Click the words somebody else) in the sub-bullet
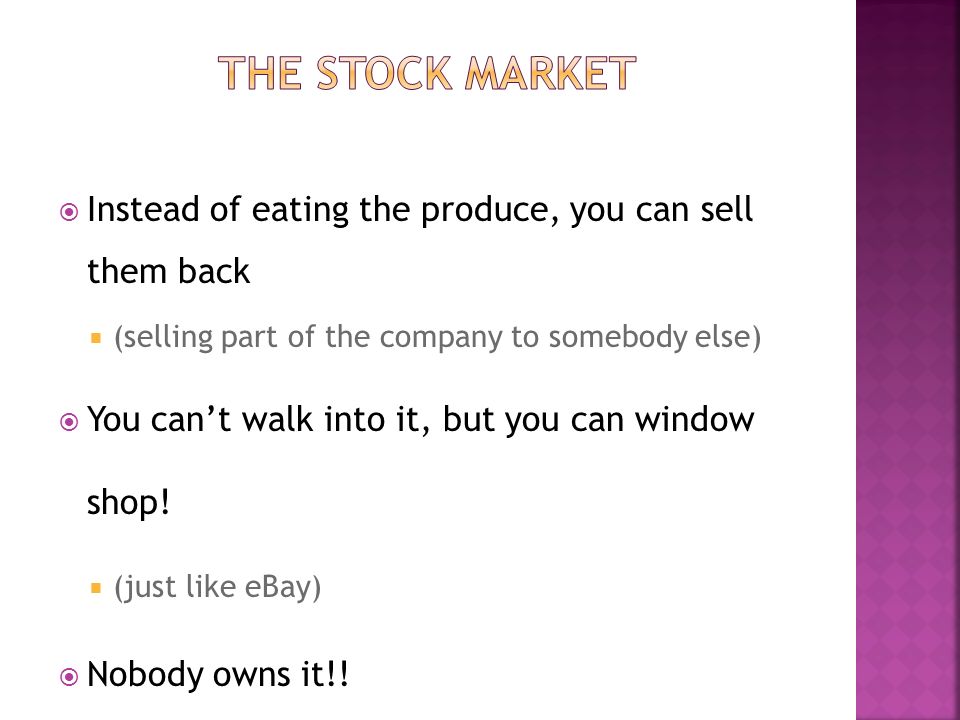Screen dimensions: 960x720 click(654, 337)
